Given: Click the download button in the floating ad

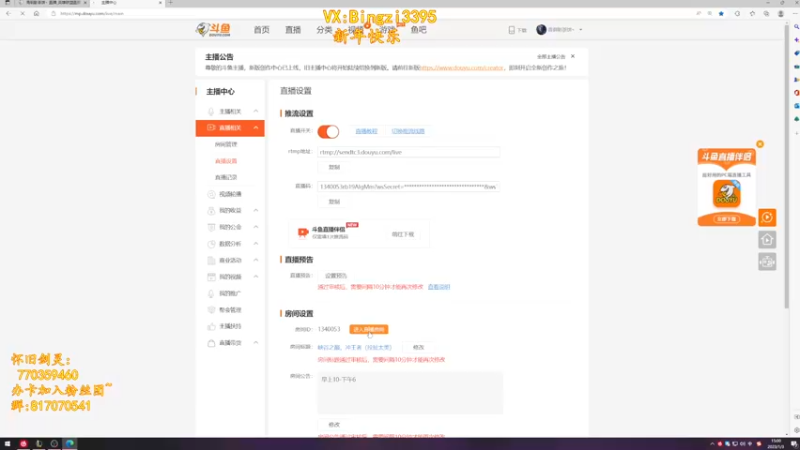Looking at the screenshot, I should point(727,219).
